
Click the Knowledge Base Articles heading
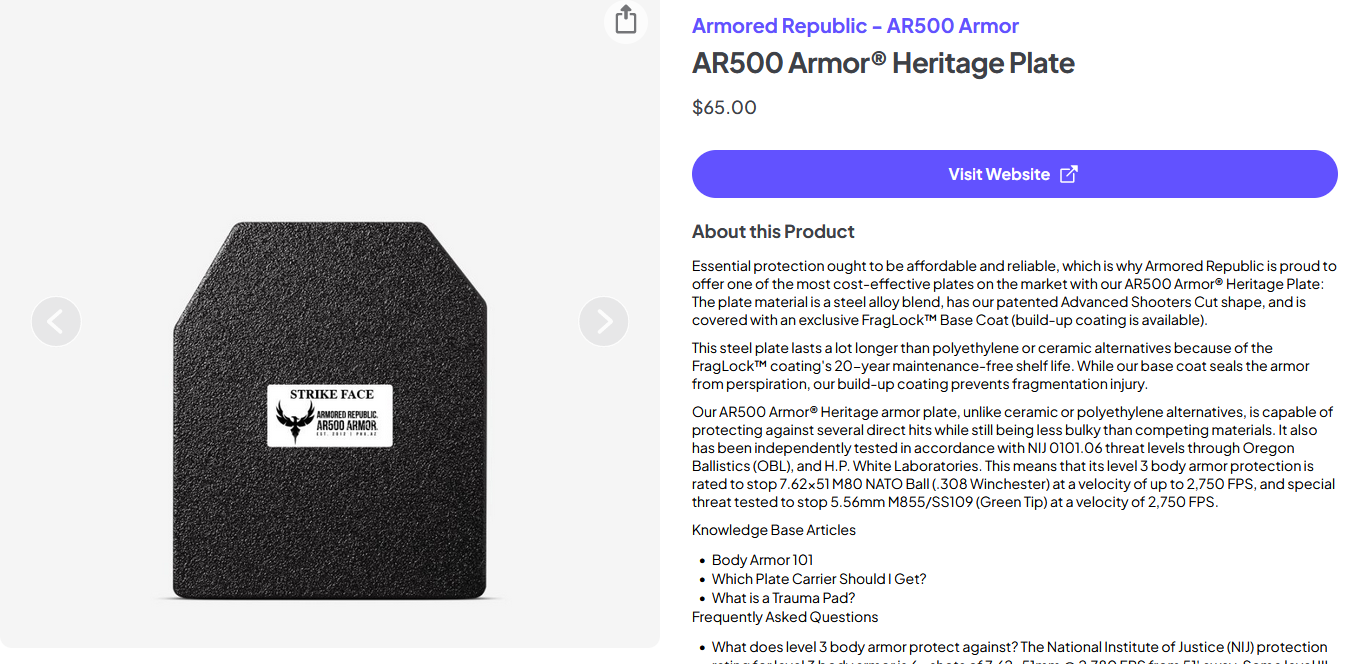point(773,530)
